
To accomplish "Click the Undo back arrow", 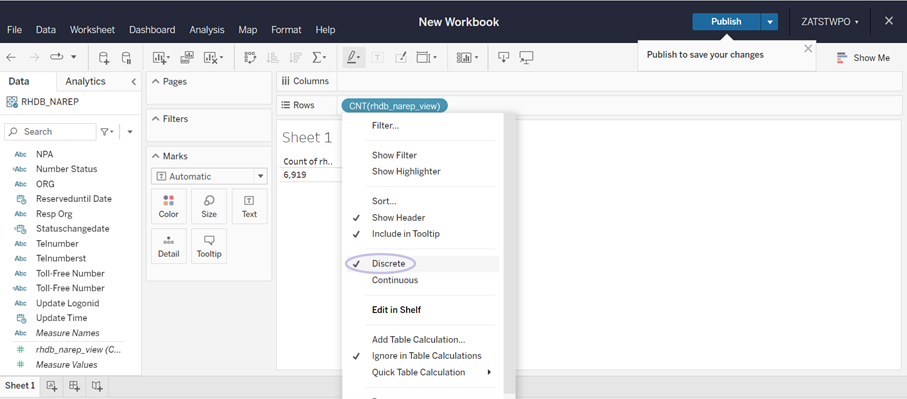I will click(x=11, y=57).
